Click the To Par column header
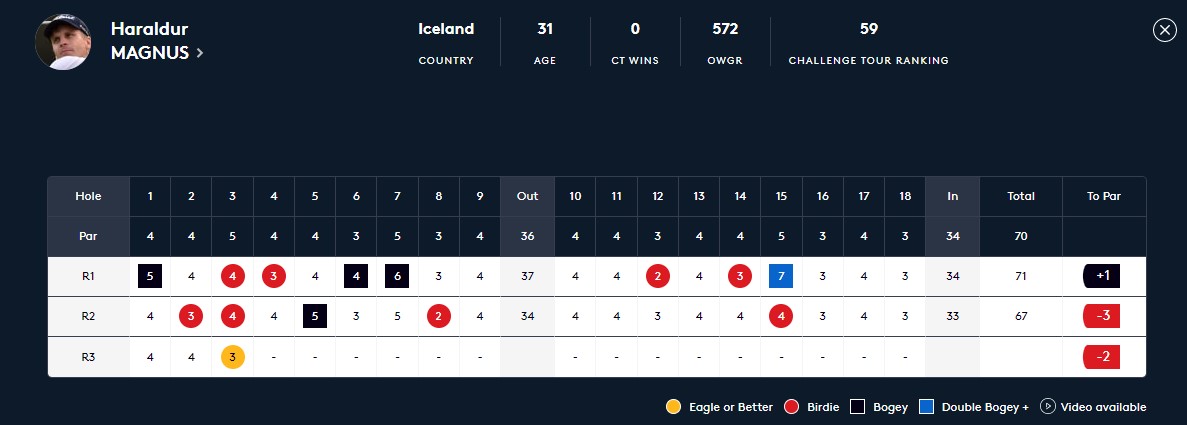This screenshot has height=425, width=1187. tap(1104, 196)
